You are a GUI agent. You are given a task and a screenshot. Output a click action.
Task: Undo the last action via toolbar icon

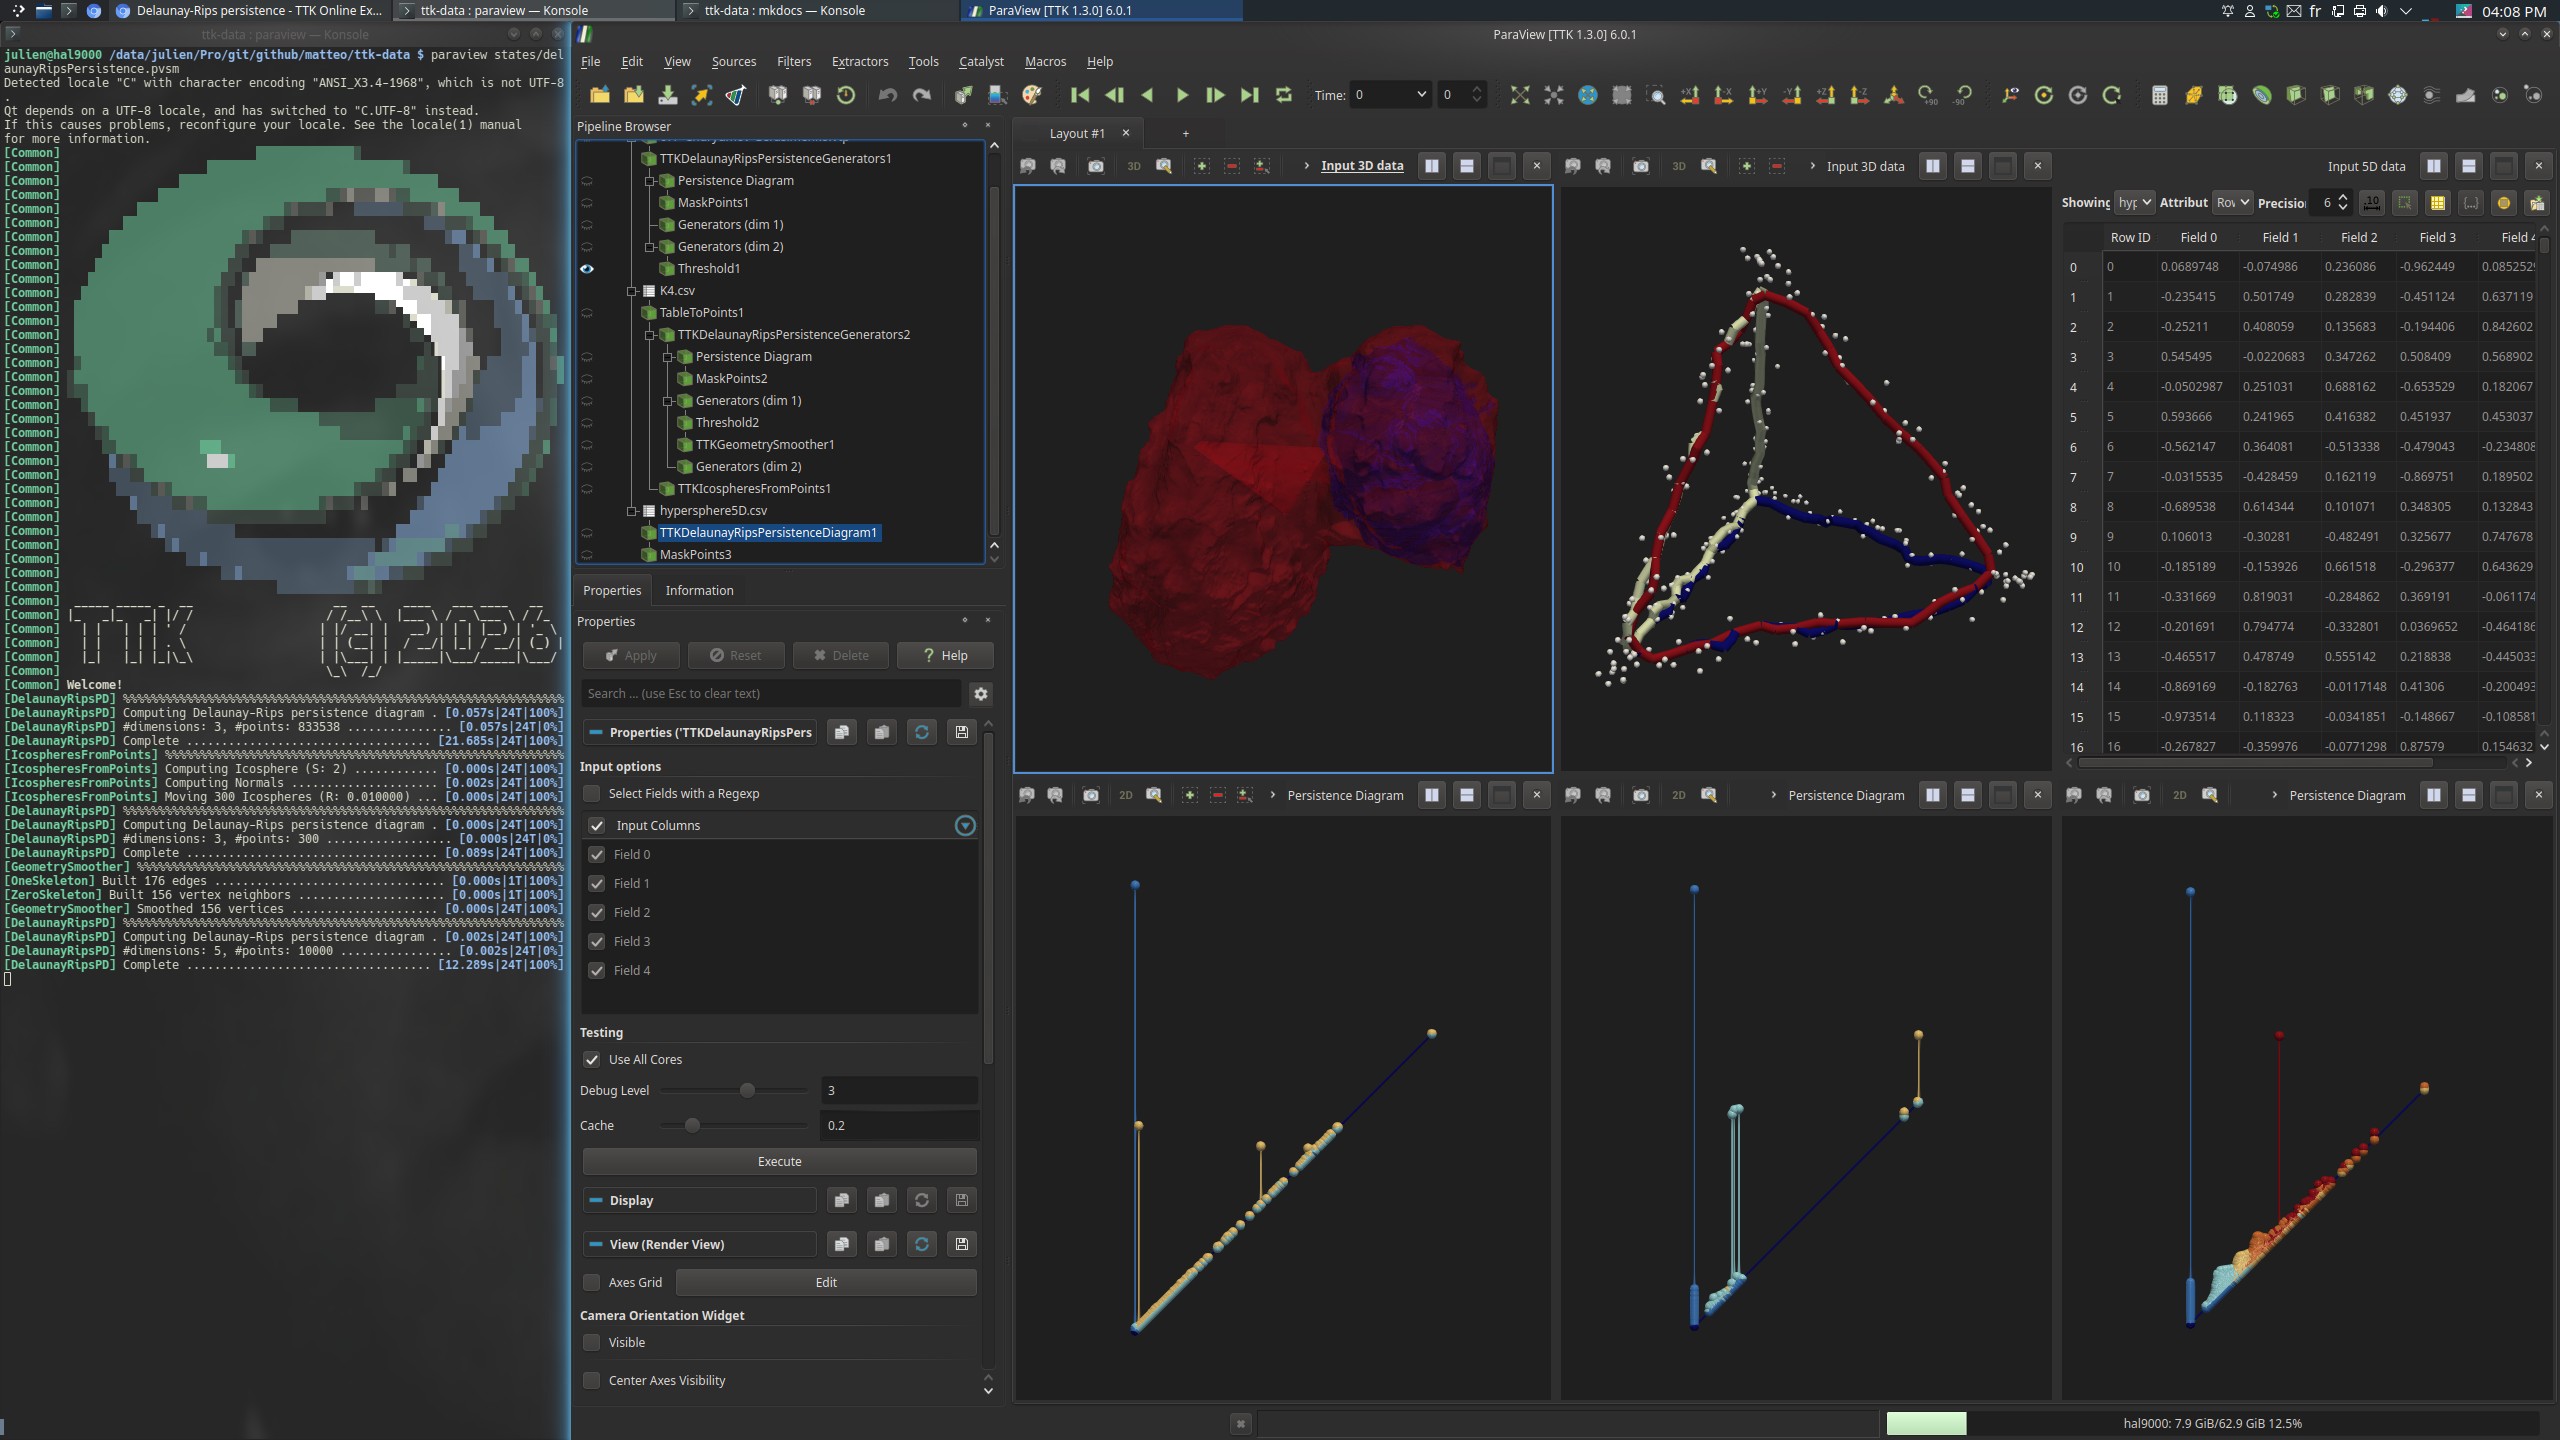(x=886, y=95)
